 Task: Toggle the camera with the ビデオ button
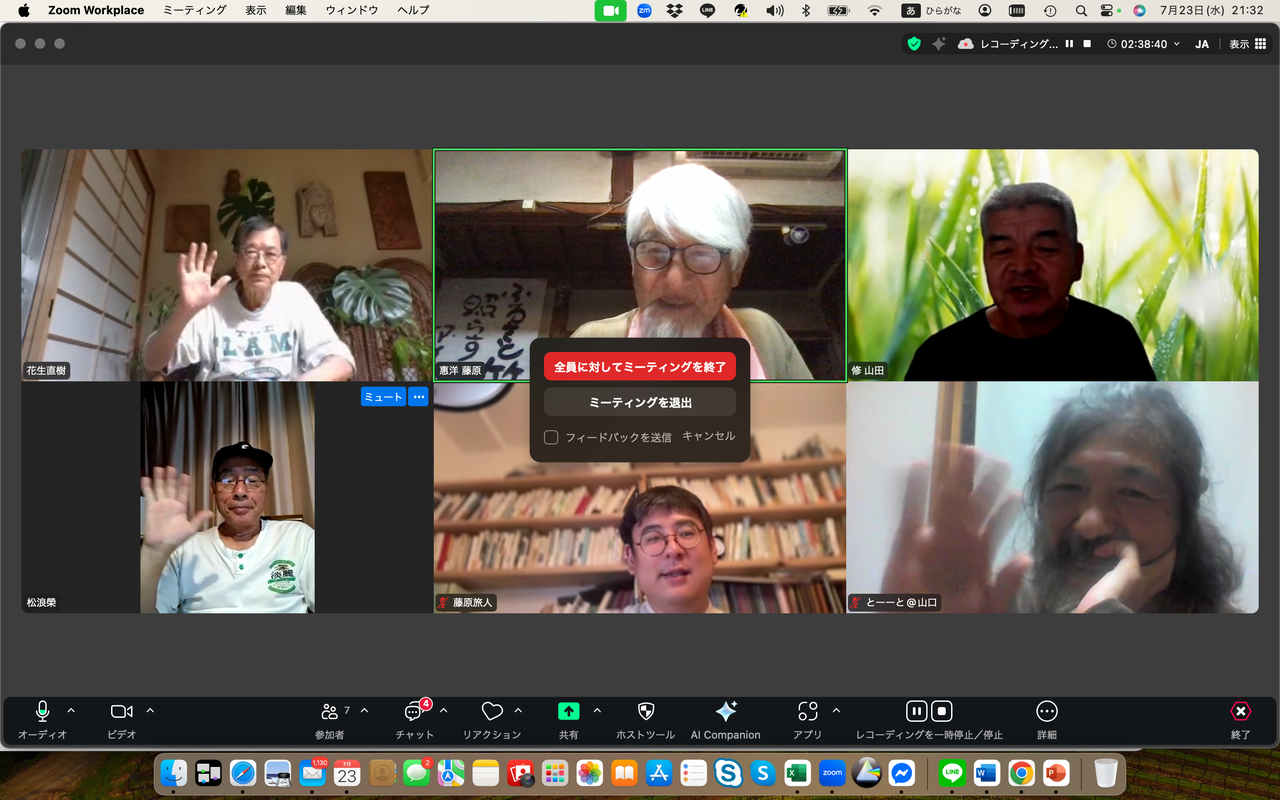pos(121,720)
